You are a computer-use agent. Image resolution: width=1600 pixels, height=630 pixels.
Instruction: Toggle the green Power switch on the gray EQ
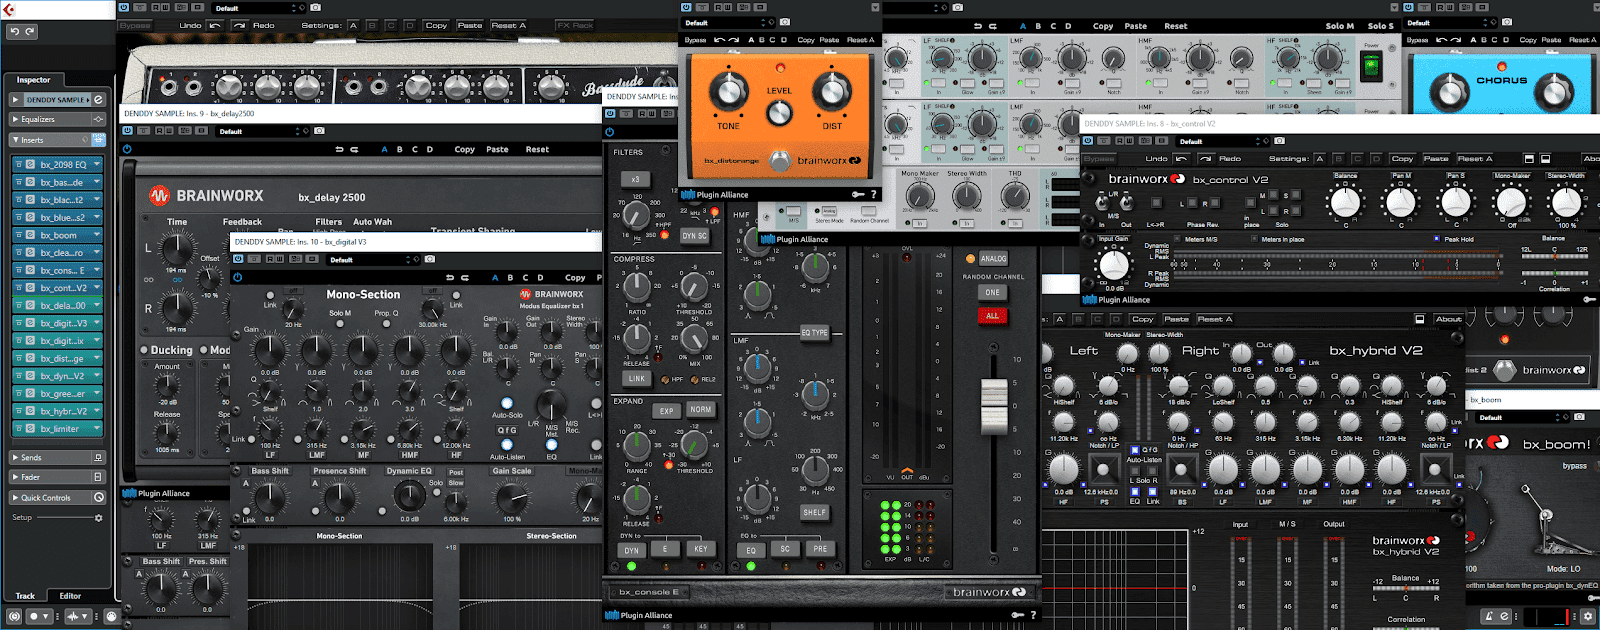1371,68
